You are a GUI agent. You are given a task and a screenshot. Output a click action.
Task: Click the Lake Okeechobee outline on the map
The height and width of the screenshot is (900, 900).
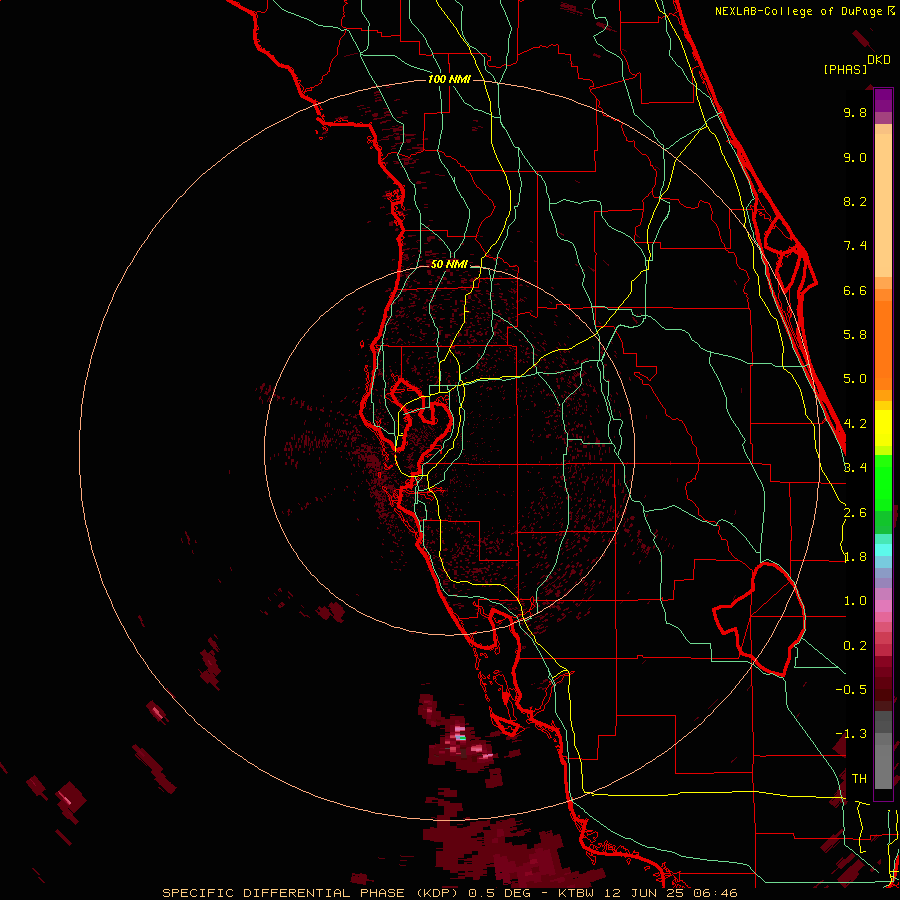click(x=759, y=619)
